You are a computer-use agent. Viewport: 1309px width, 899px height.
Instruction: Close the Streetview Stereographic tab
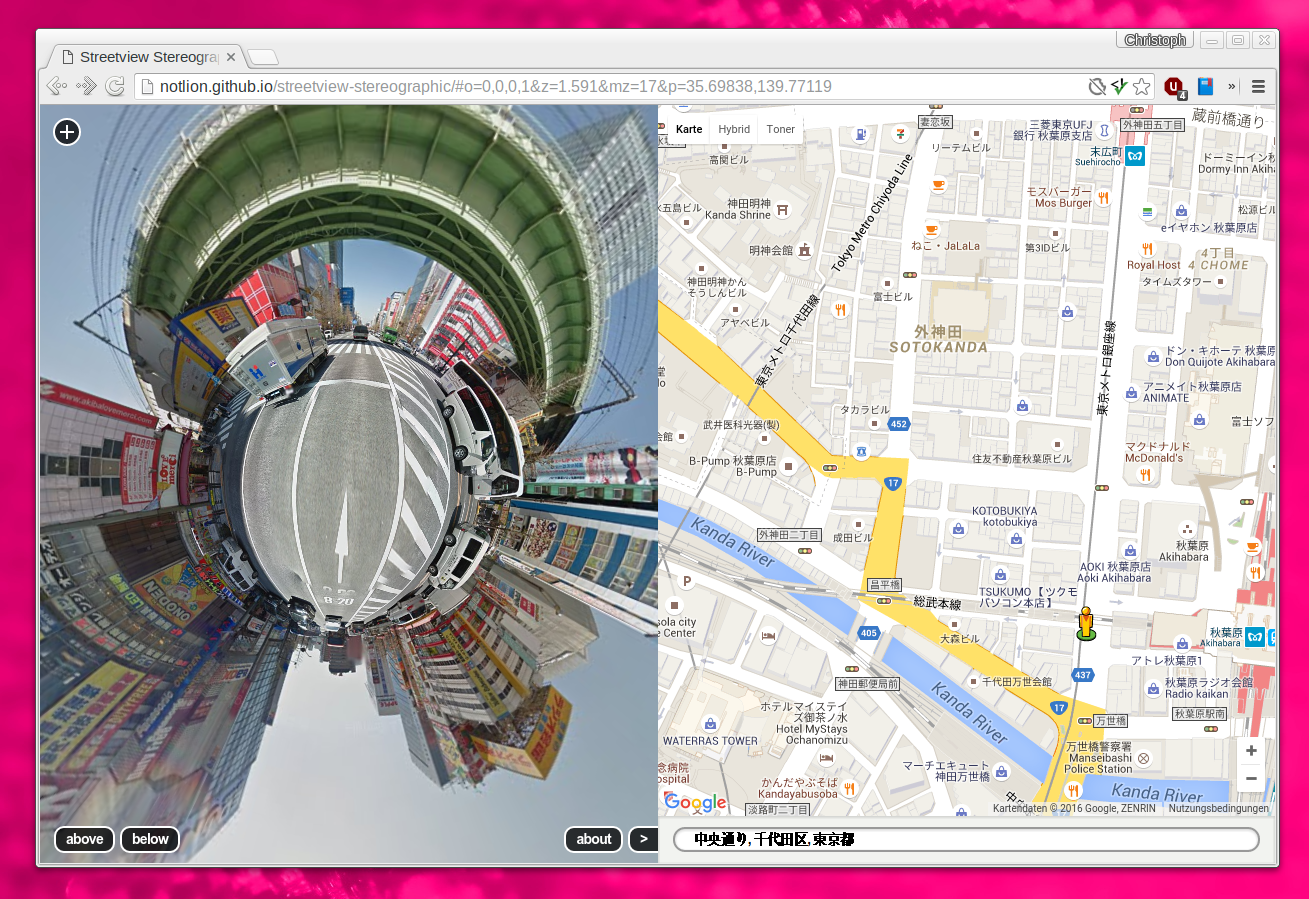(230, 57)
